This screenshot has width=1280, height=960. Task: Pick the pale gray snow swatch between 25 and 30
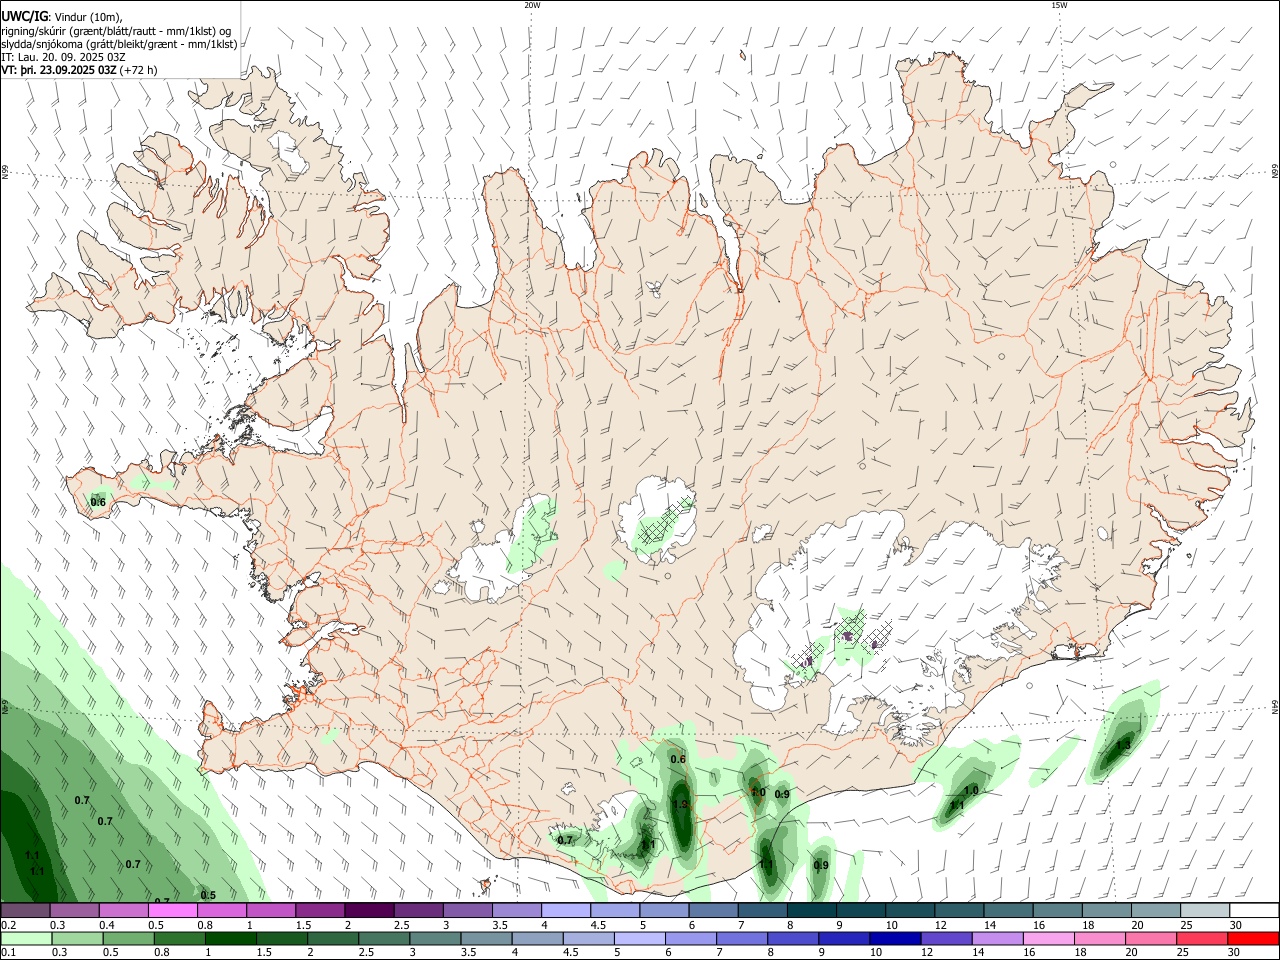point(1206,911)
